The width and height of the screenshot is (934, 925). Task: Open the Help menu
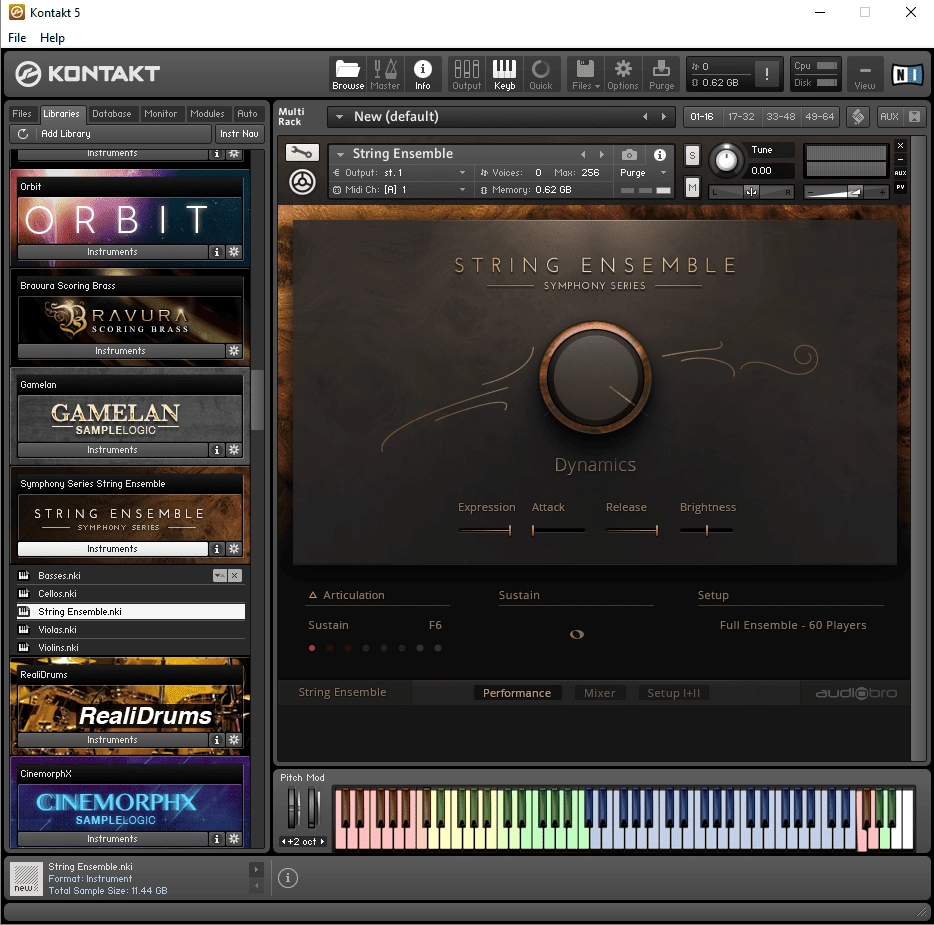pos(52,38)
